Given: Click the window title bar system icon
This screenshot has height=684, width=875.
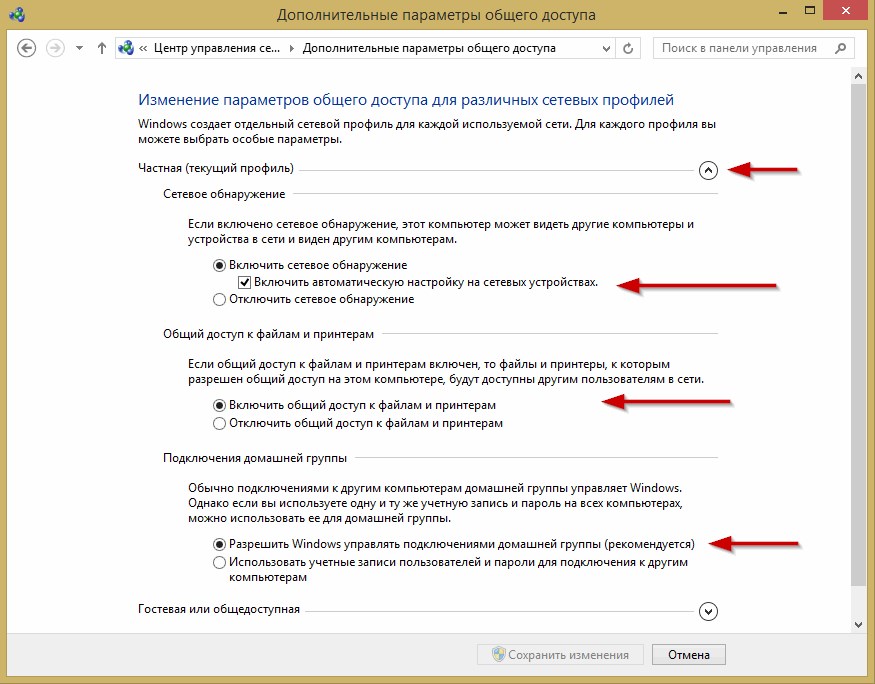Looking at the screenshot, I should coord(14,15).
